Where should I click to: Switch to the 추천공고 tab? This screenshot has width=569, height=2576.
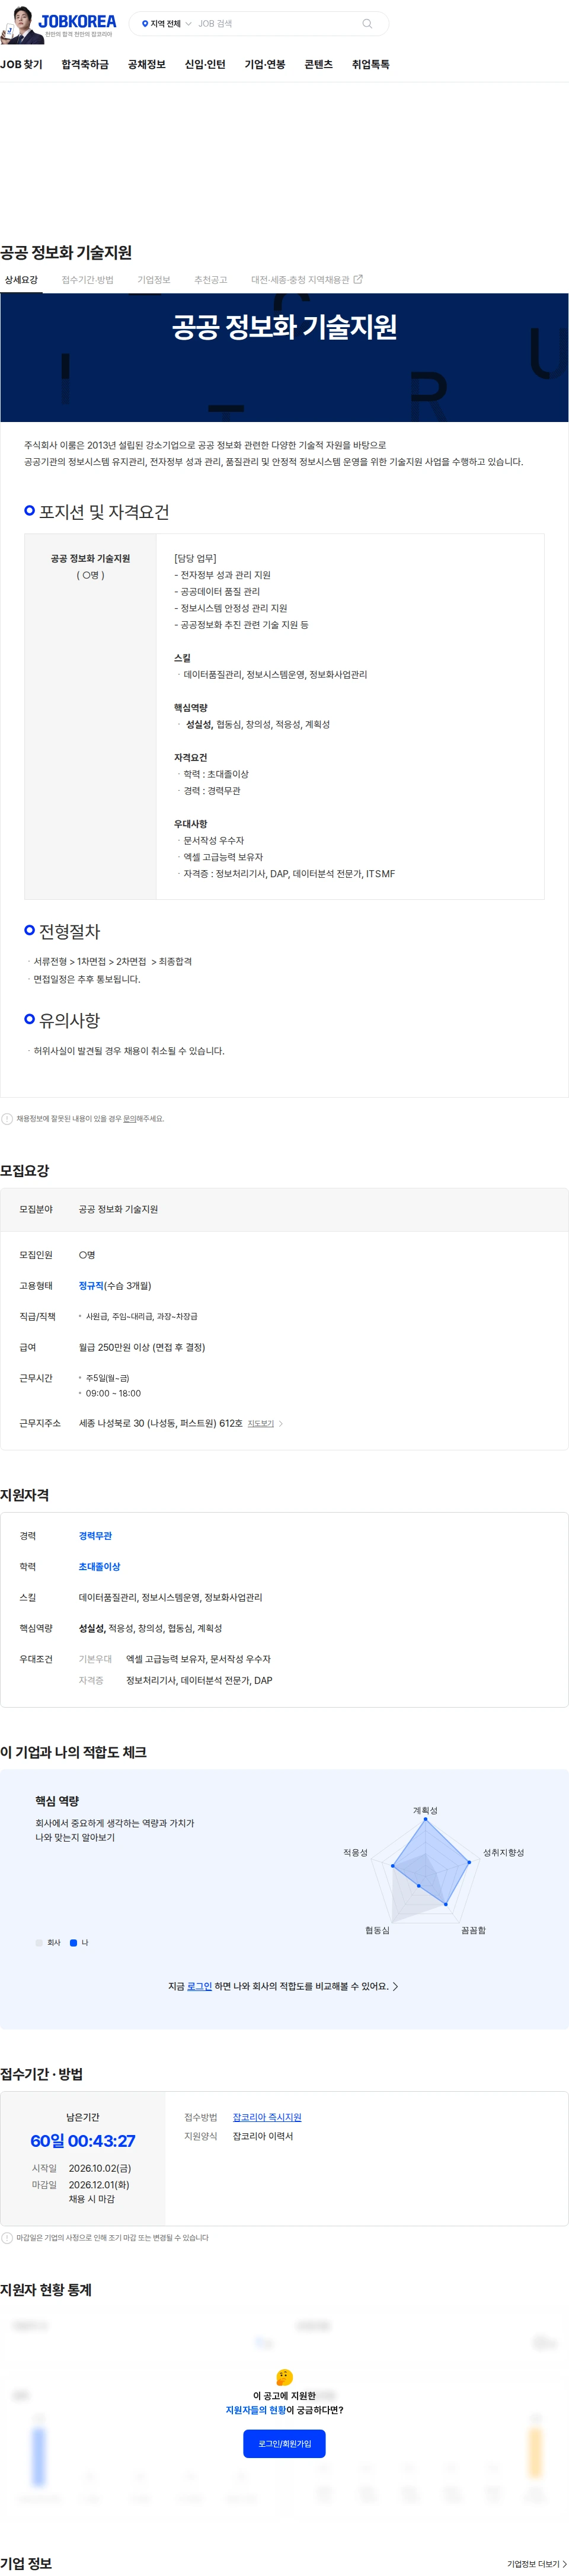click(210, 280)
